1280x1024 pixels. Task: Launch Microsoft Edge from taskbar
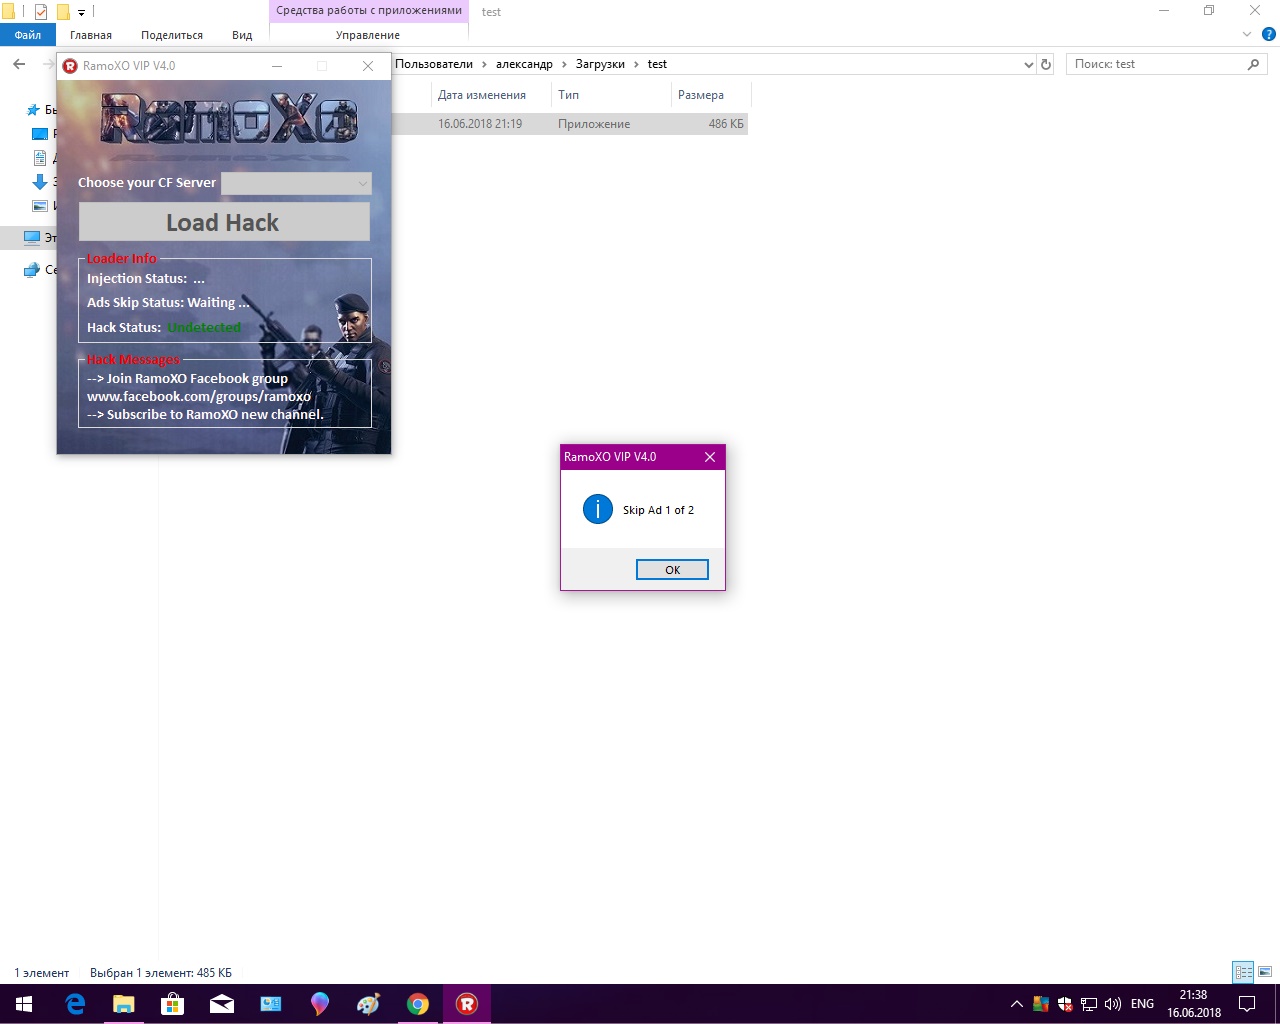pyautogui.click(x=75, y=1004)
